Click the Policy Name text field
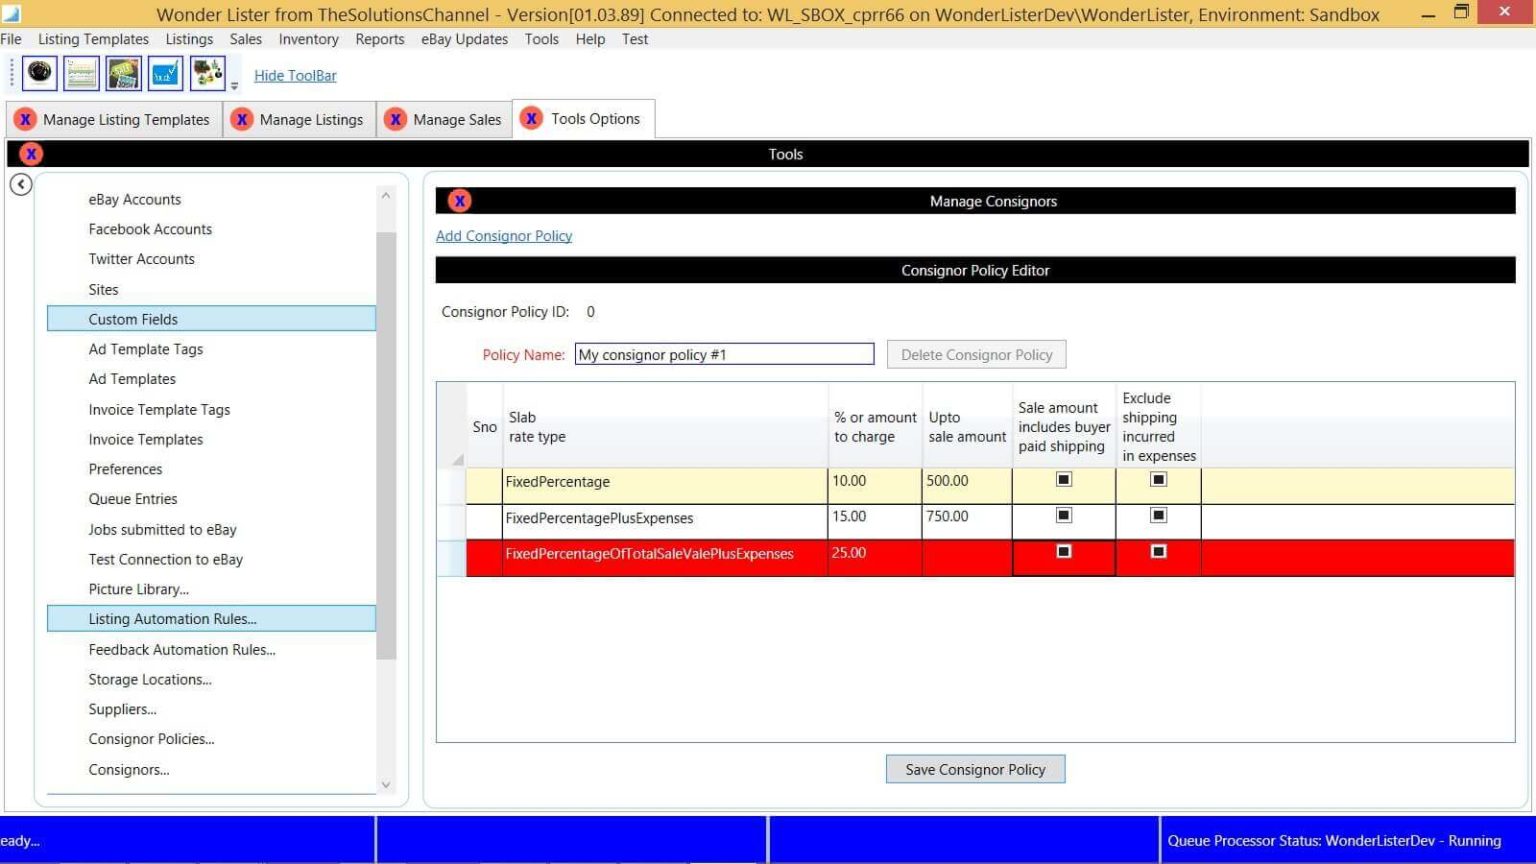This screenshot has height=864, width=1536. click(x=724, y=355)
